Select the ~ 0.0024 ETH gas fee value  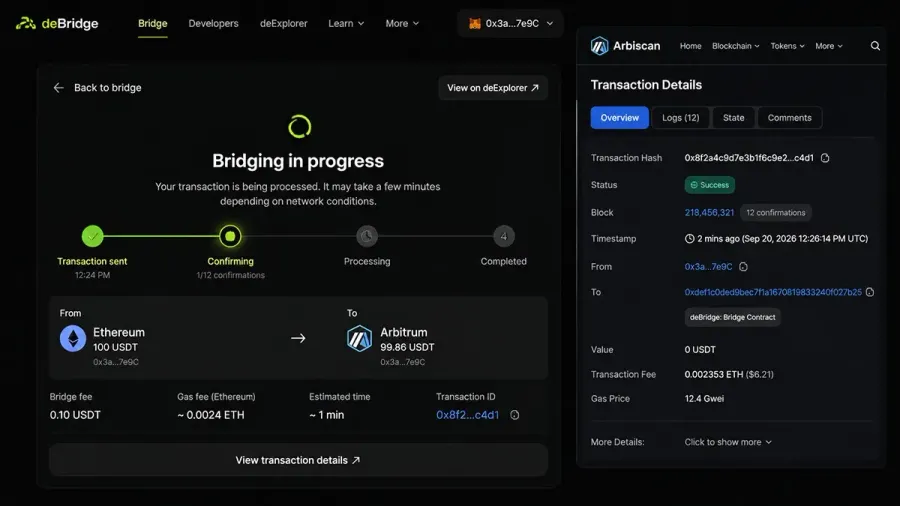[211, 415]
